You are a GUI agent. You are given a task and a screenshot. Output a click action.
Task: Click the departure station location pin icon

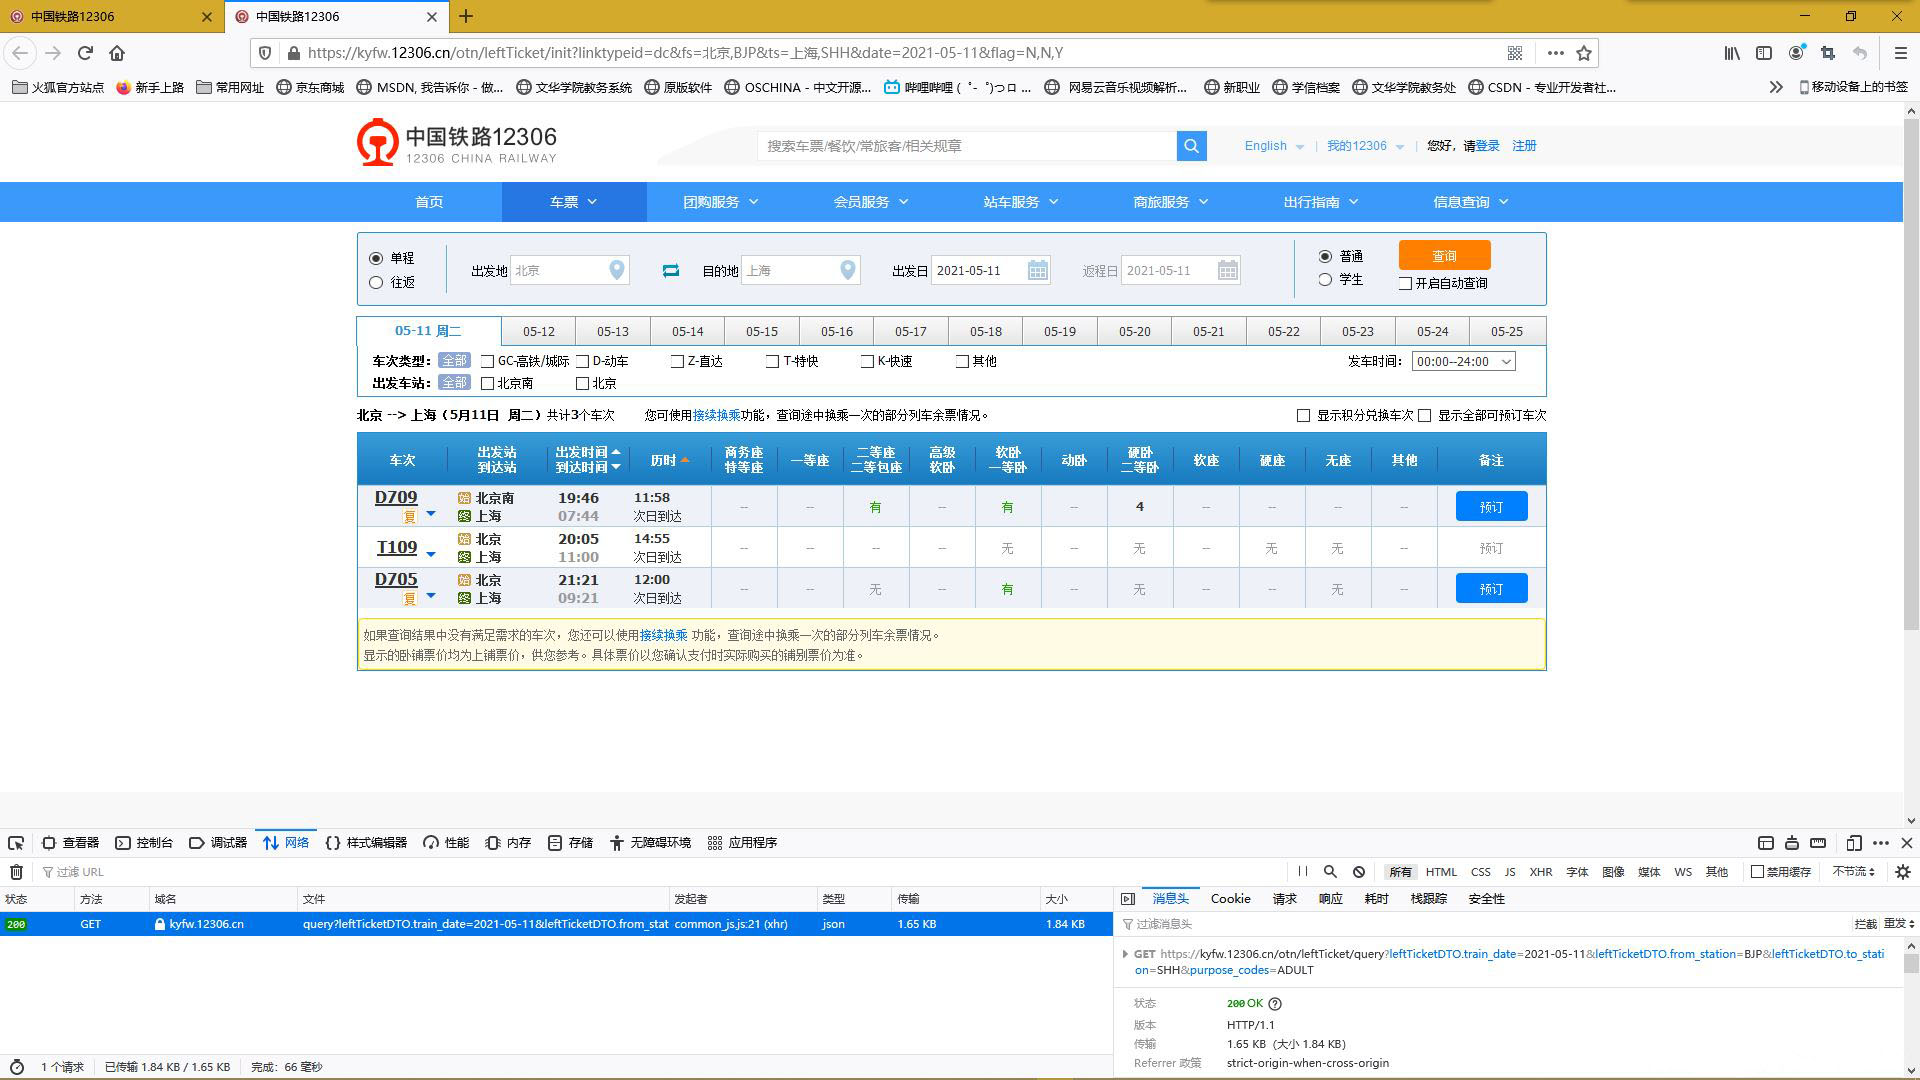tap(617, 270)
